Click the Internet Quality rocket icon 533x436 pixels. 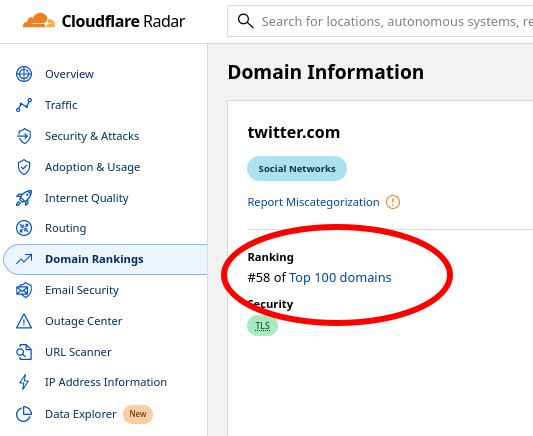[x=24, y=198]
